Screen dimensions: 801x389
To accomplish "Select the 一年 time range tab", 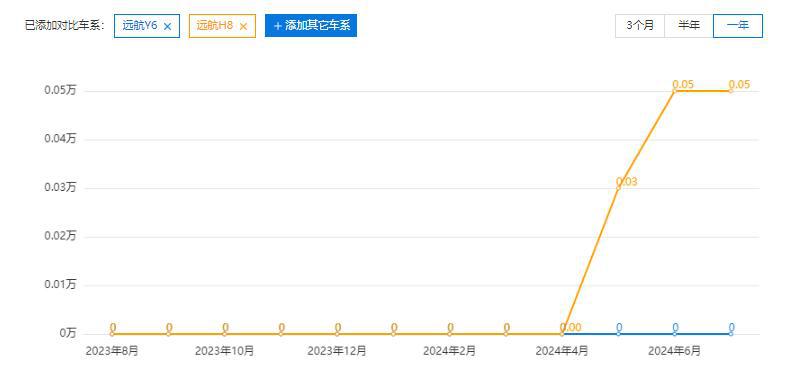I will 738,26.
